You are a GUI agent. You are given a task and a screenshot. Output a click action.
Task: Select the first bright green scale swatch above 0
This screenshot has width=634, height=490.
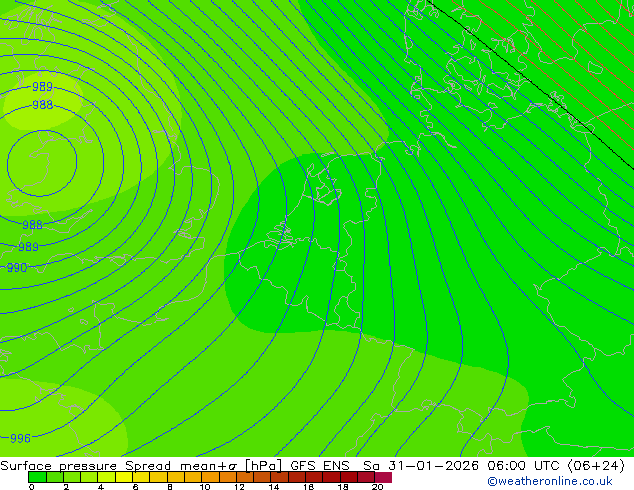37,477
